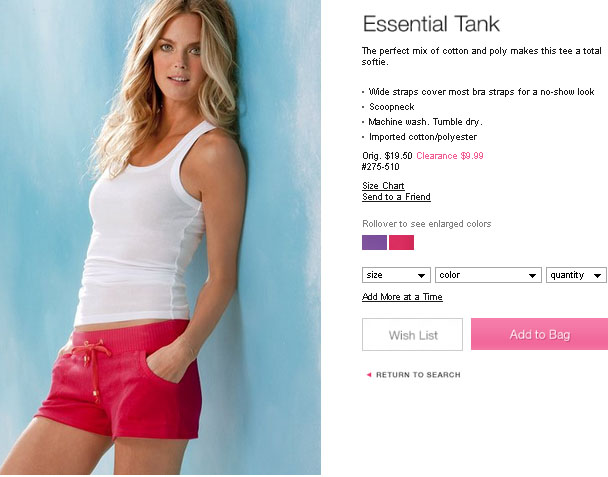Open the Send to a Friend link
The width and height of the screenshot is (608, 477).
coord(396,197)
